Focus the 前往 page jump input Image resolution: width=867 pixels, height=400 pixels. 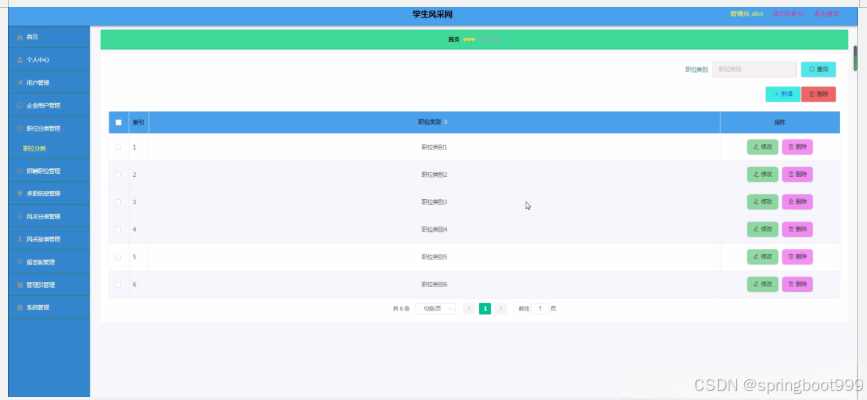[540, 309]
